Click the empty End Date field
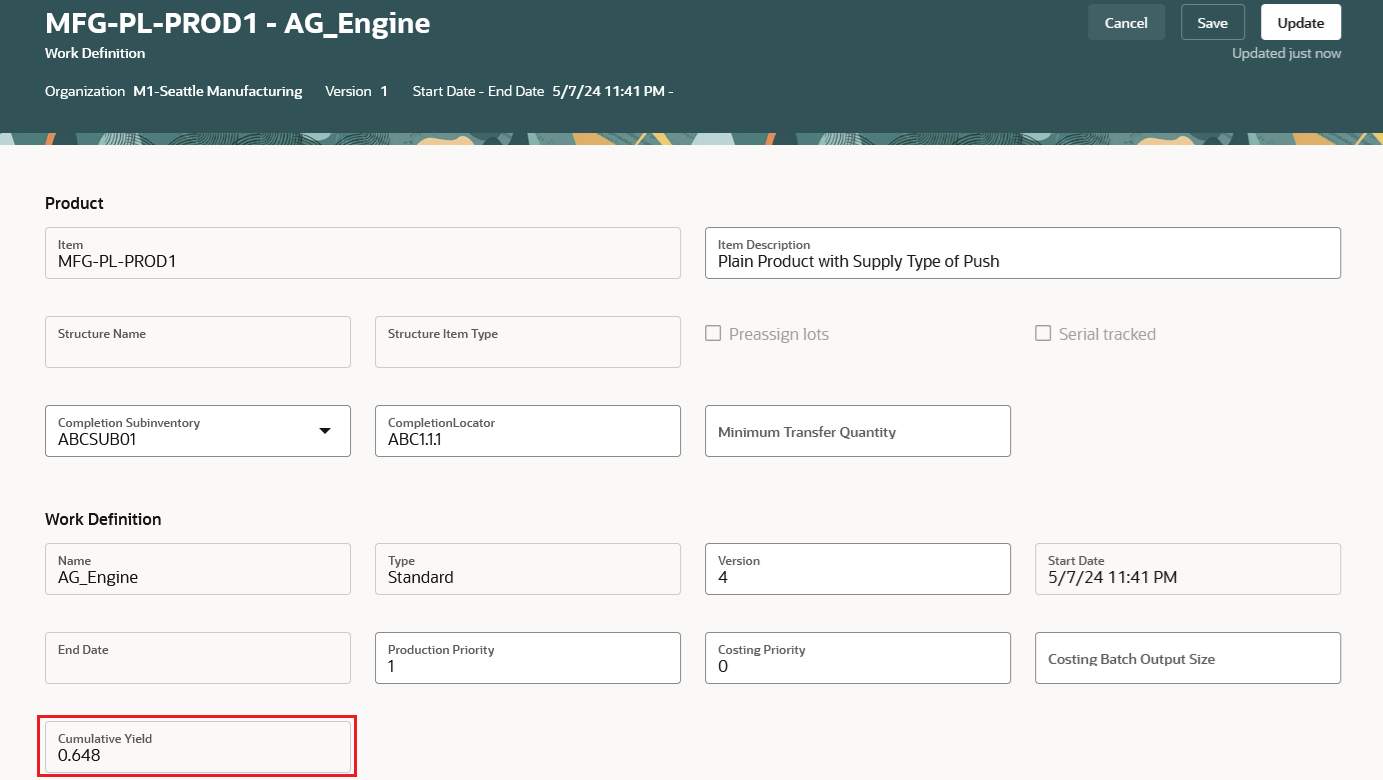The width and height of the screenshot is (1383, 780). tap(198, 658)
